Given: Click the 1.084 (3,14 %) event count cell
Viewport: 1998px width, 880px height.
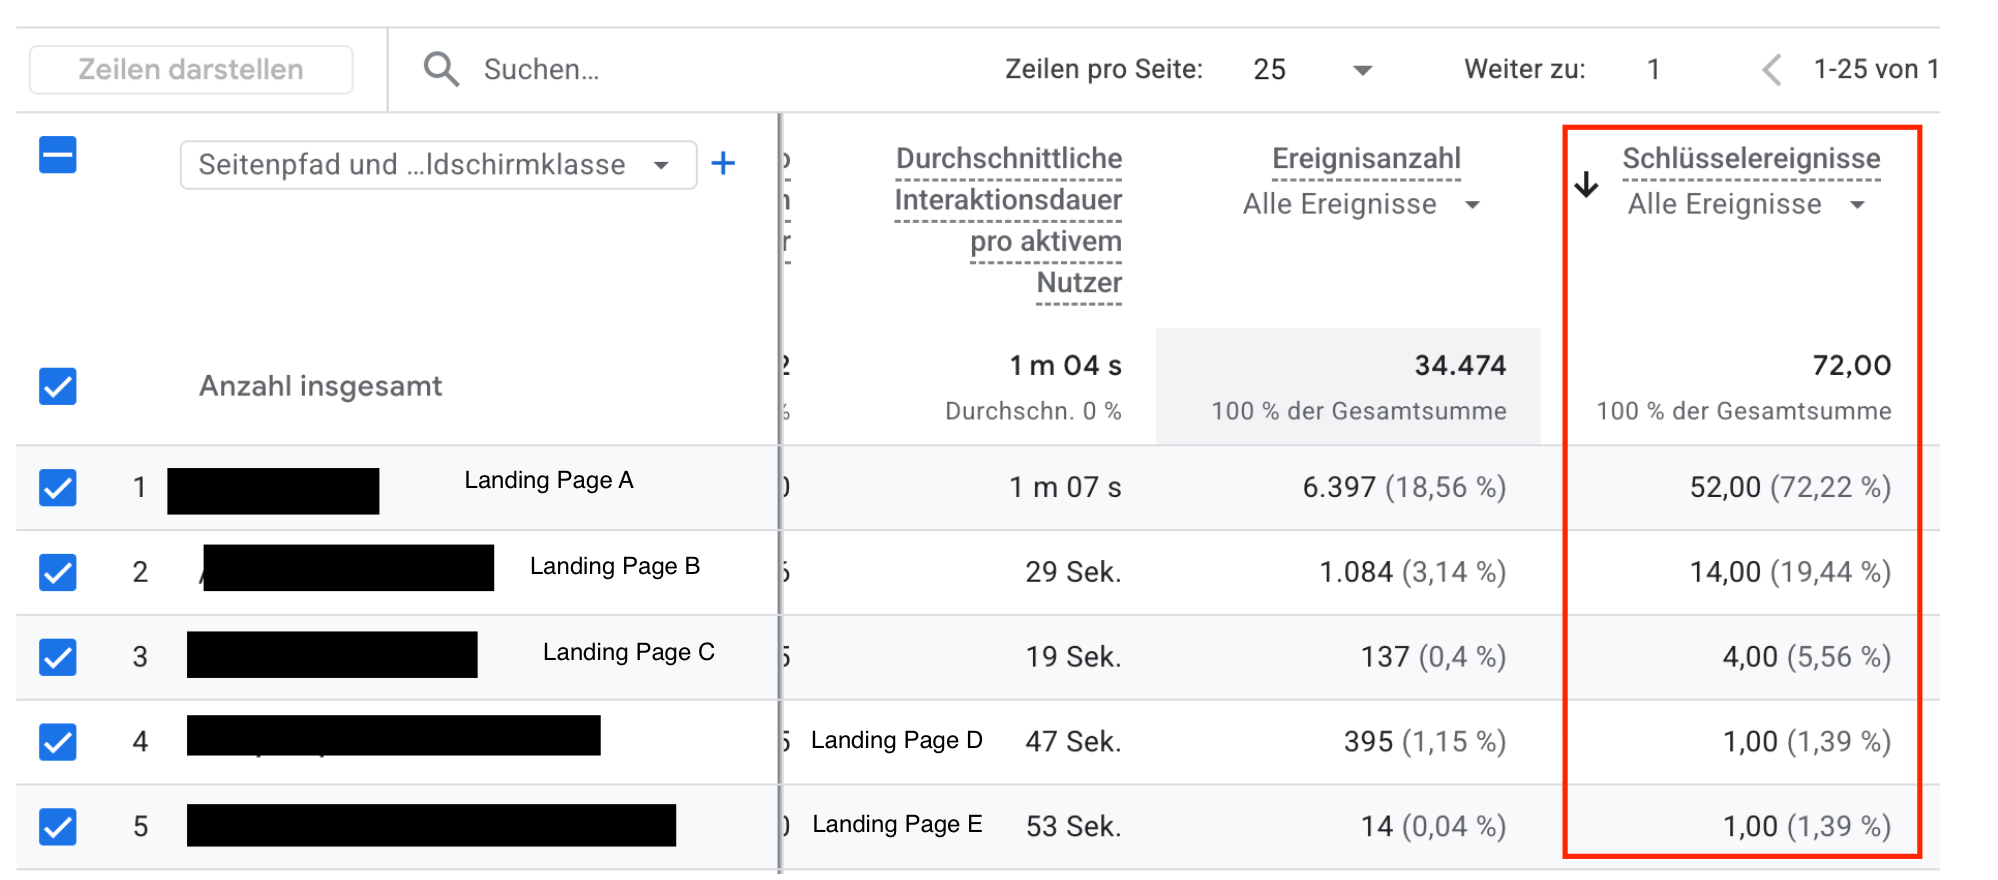Looking at the screenshot, I should (1412, 572).
